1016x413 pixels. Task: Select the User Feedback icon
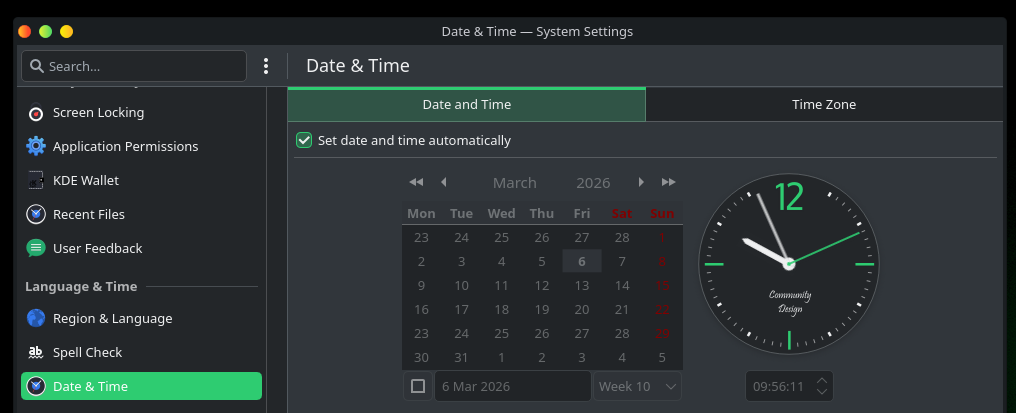(x=36, y=249)
